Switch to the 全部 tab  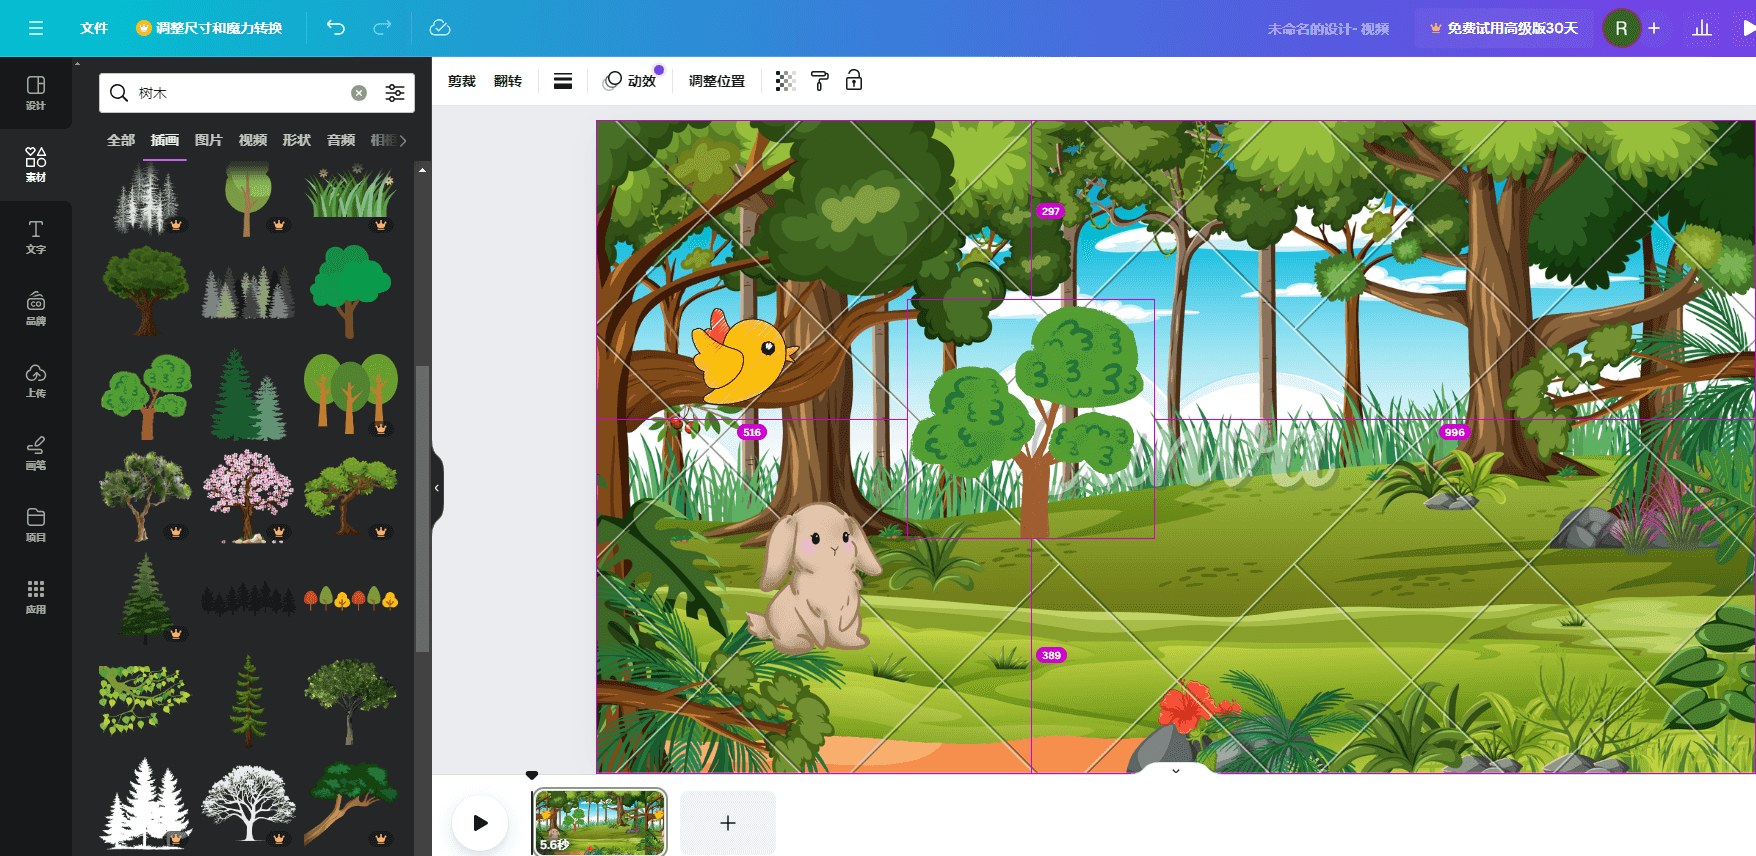click(121, 140)
